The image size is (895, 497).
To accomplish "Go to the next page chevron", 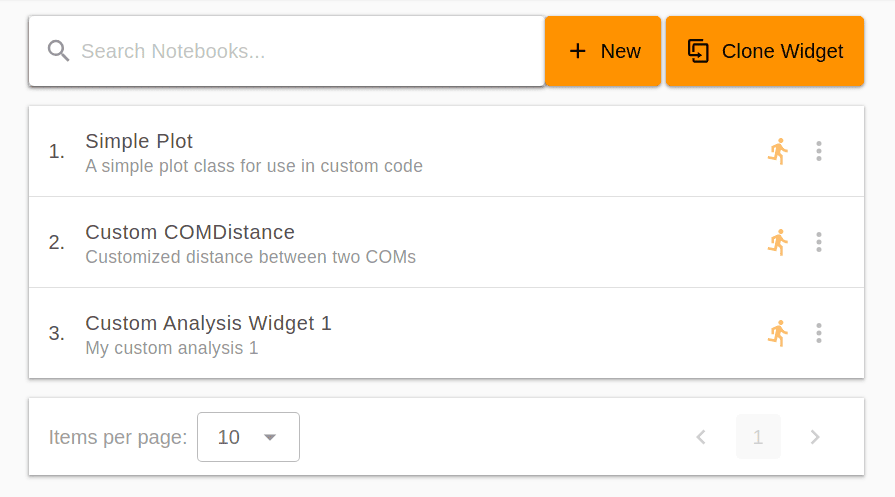I will point(815,437).
